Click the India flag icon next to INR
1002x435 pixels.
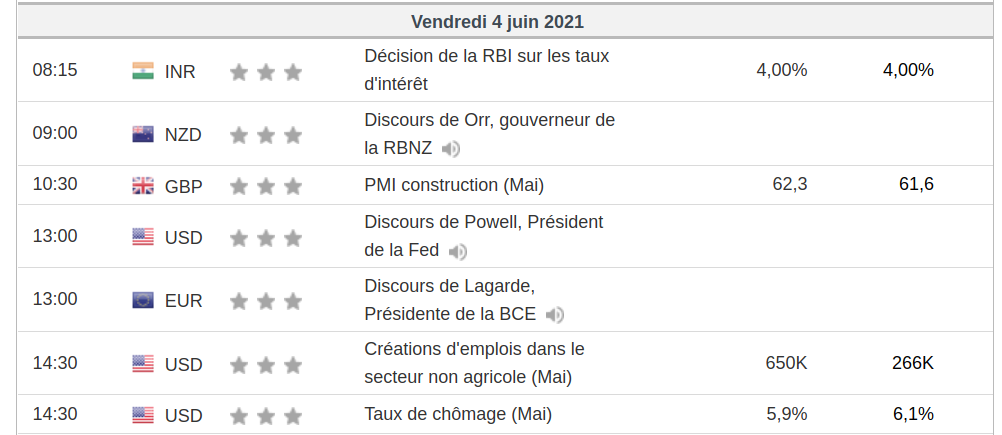[x=143, y=71]
